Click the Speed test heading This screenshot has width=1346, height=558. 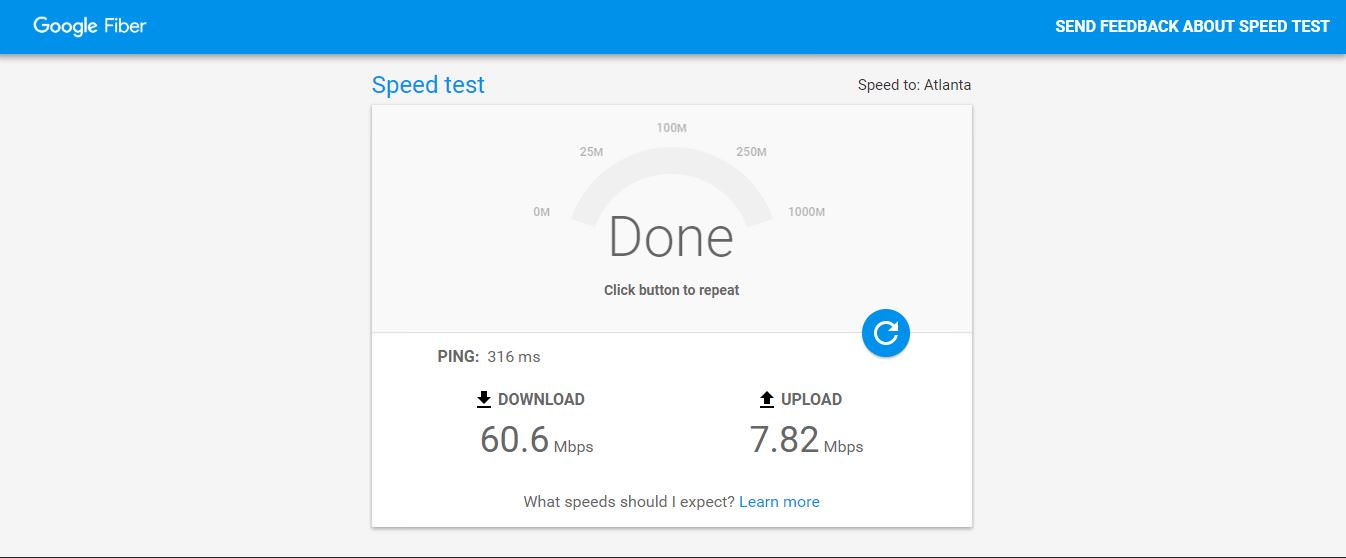click(x=428, y=85)
